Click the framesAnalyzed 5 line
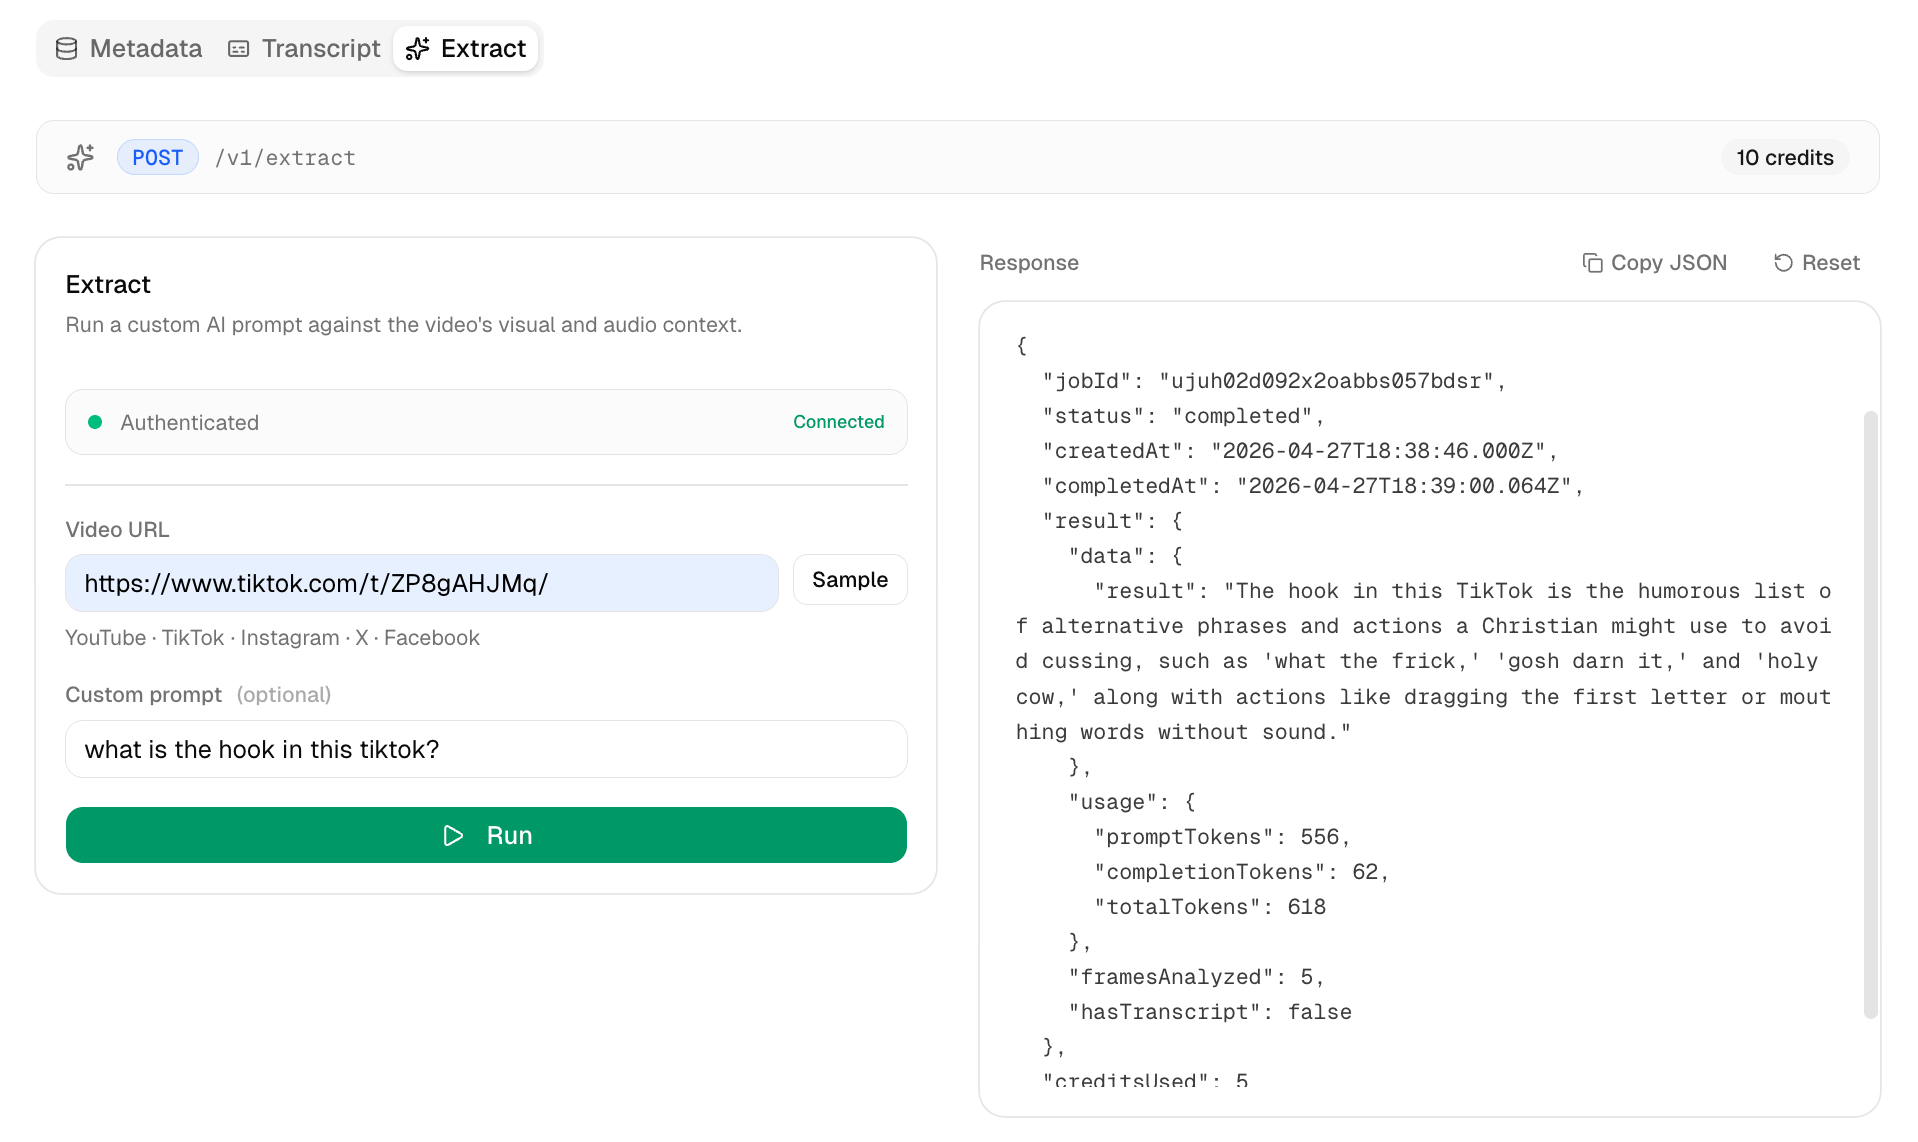 (1197, 977)
